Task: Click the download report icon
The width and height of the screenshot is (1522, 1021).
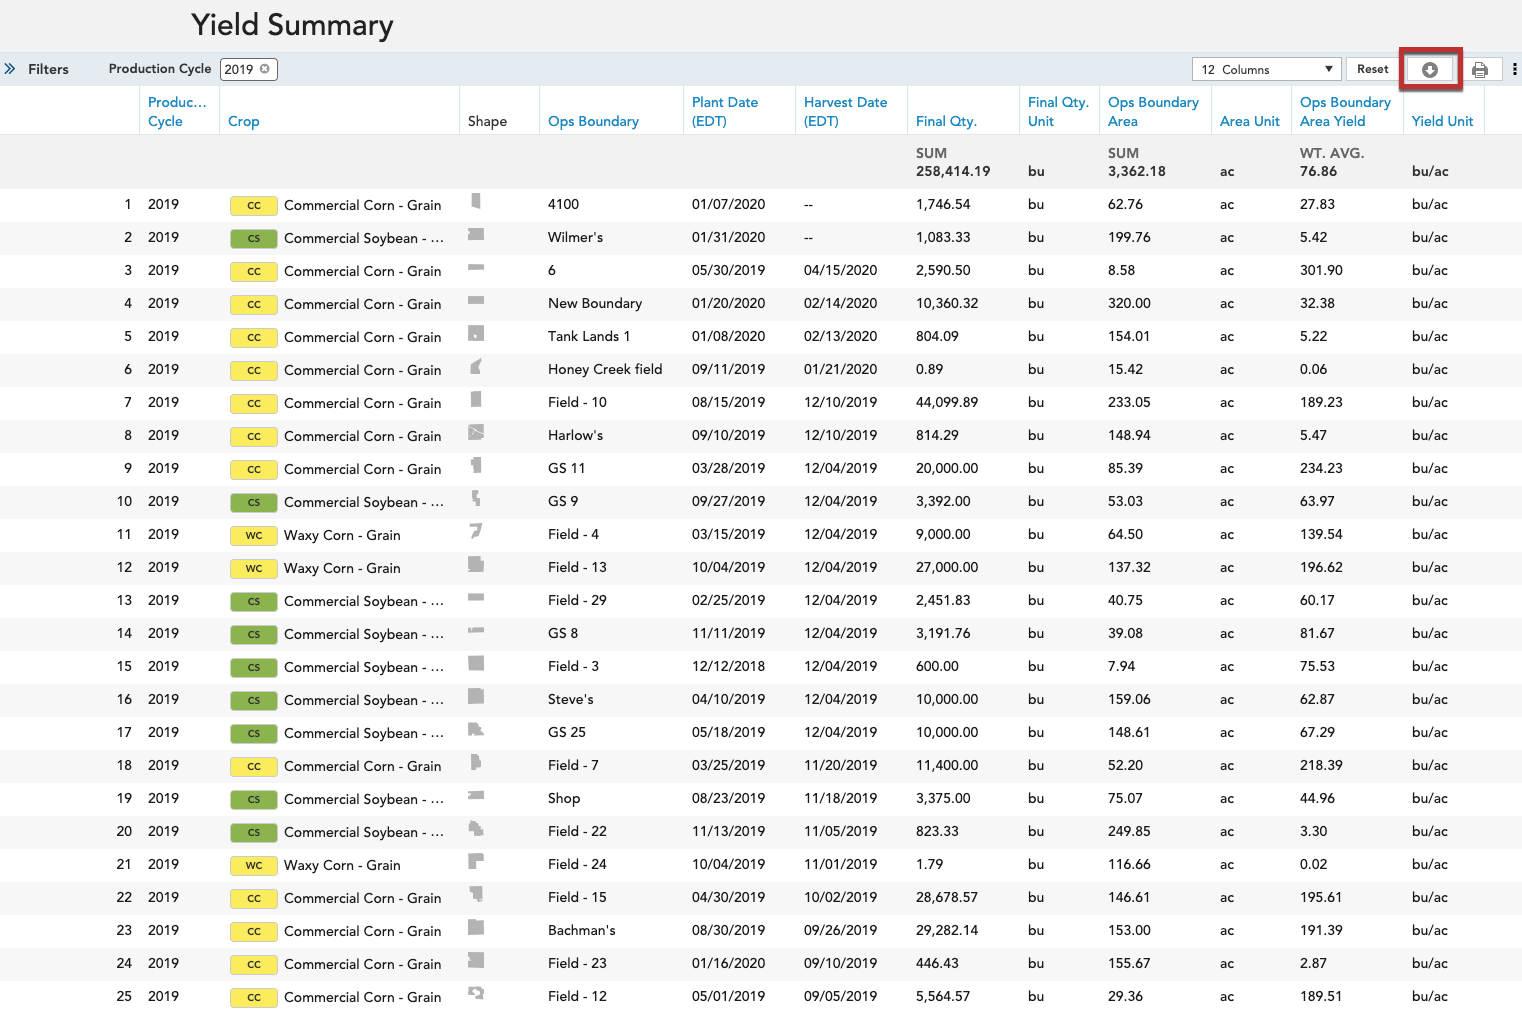Action: click(x=1430, y=69)
